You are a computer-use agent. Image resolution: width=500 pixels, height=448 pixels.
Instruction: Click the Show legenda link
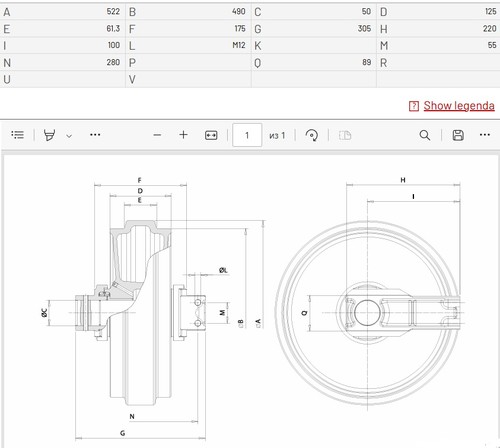pyautogui.click(x=459, y=106)
